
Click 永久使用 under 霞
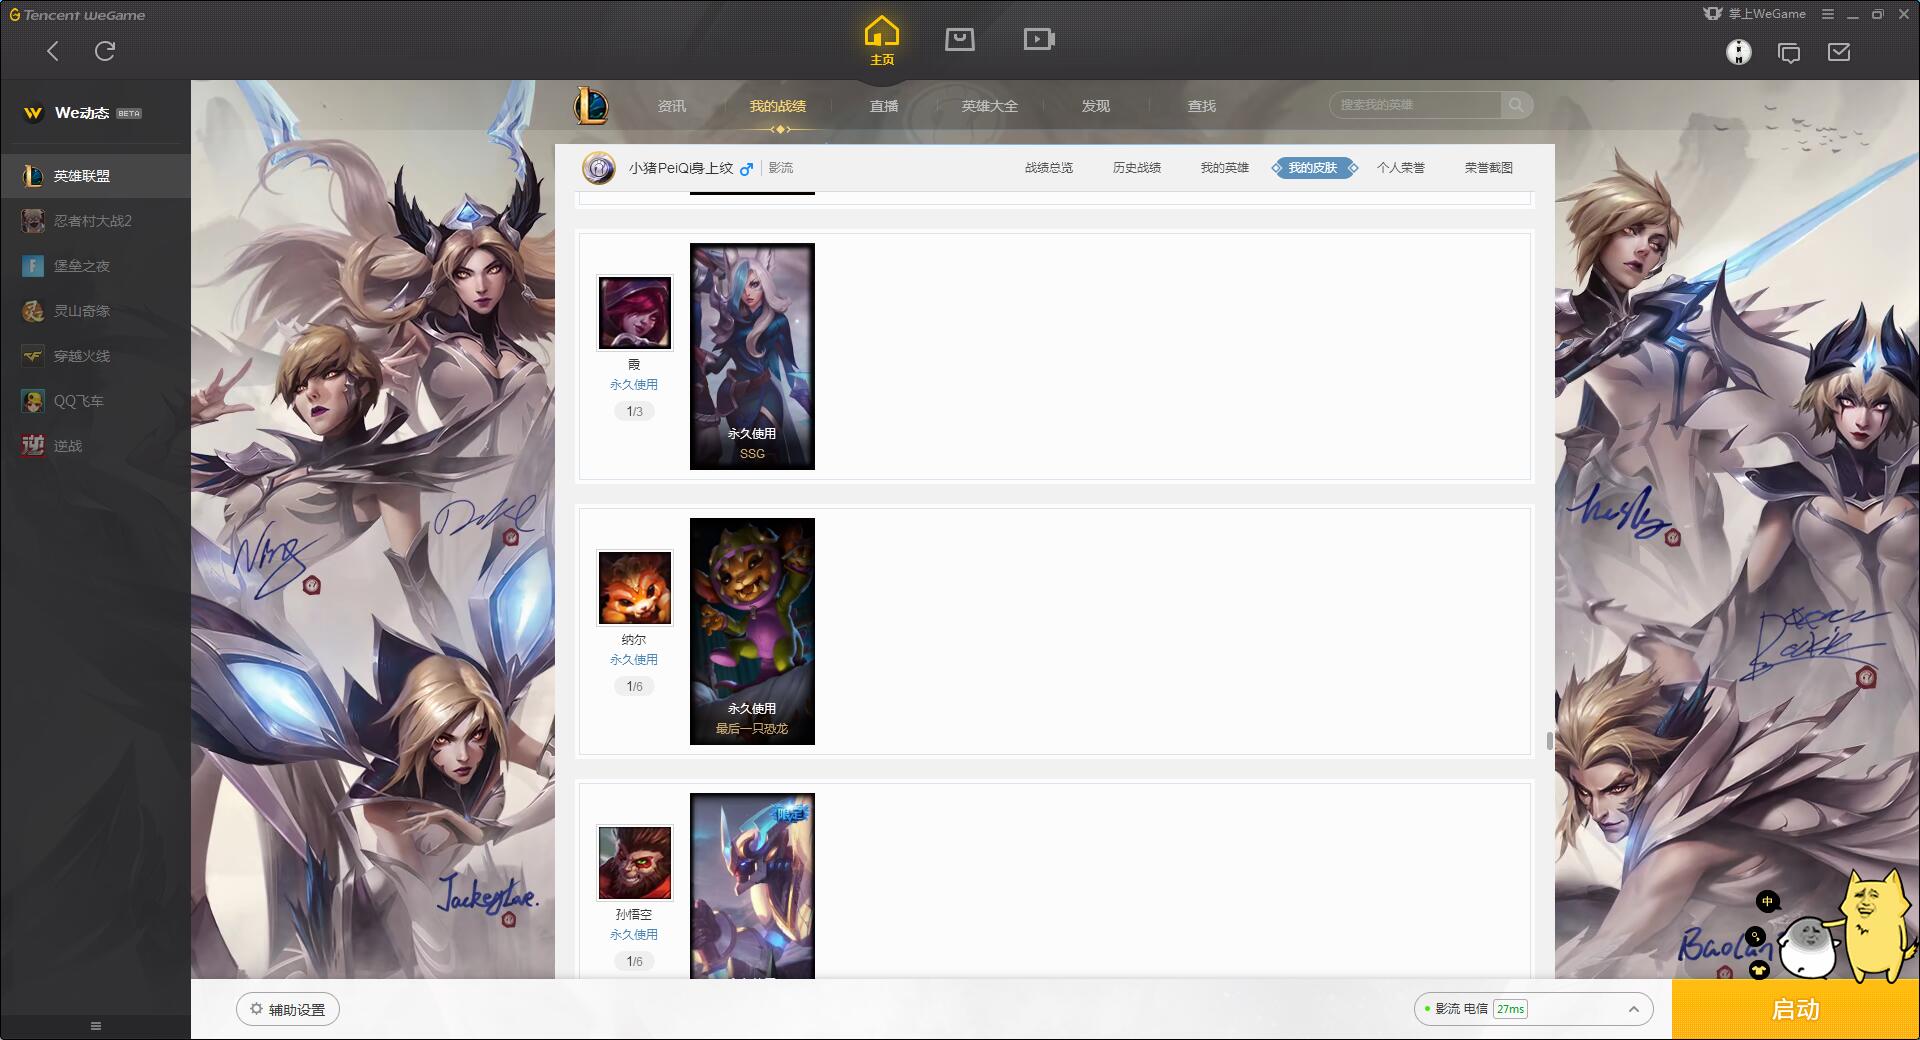(x=634, y=385)
